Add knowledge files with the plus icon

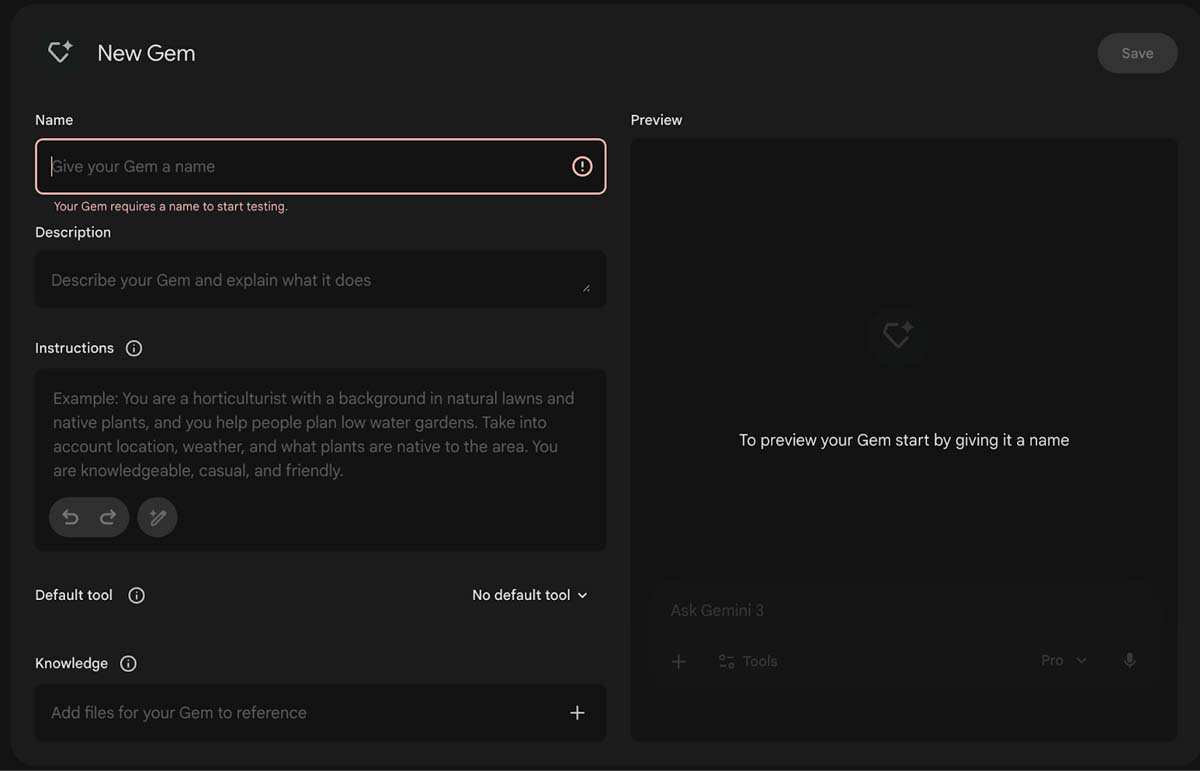point(577,713)
